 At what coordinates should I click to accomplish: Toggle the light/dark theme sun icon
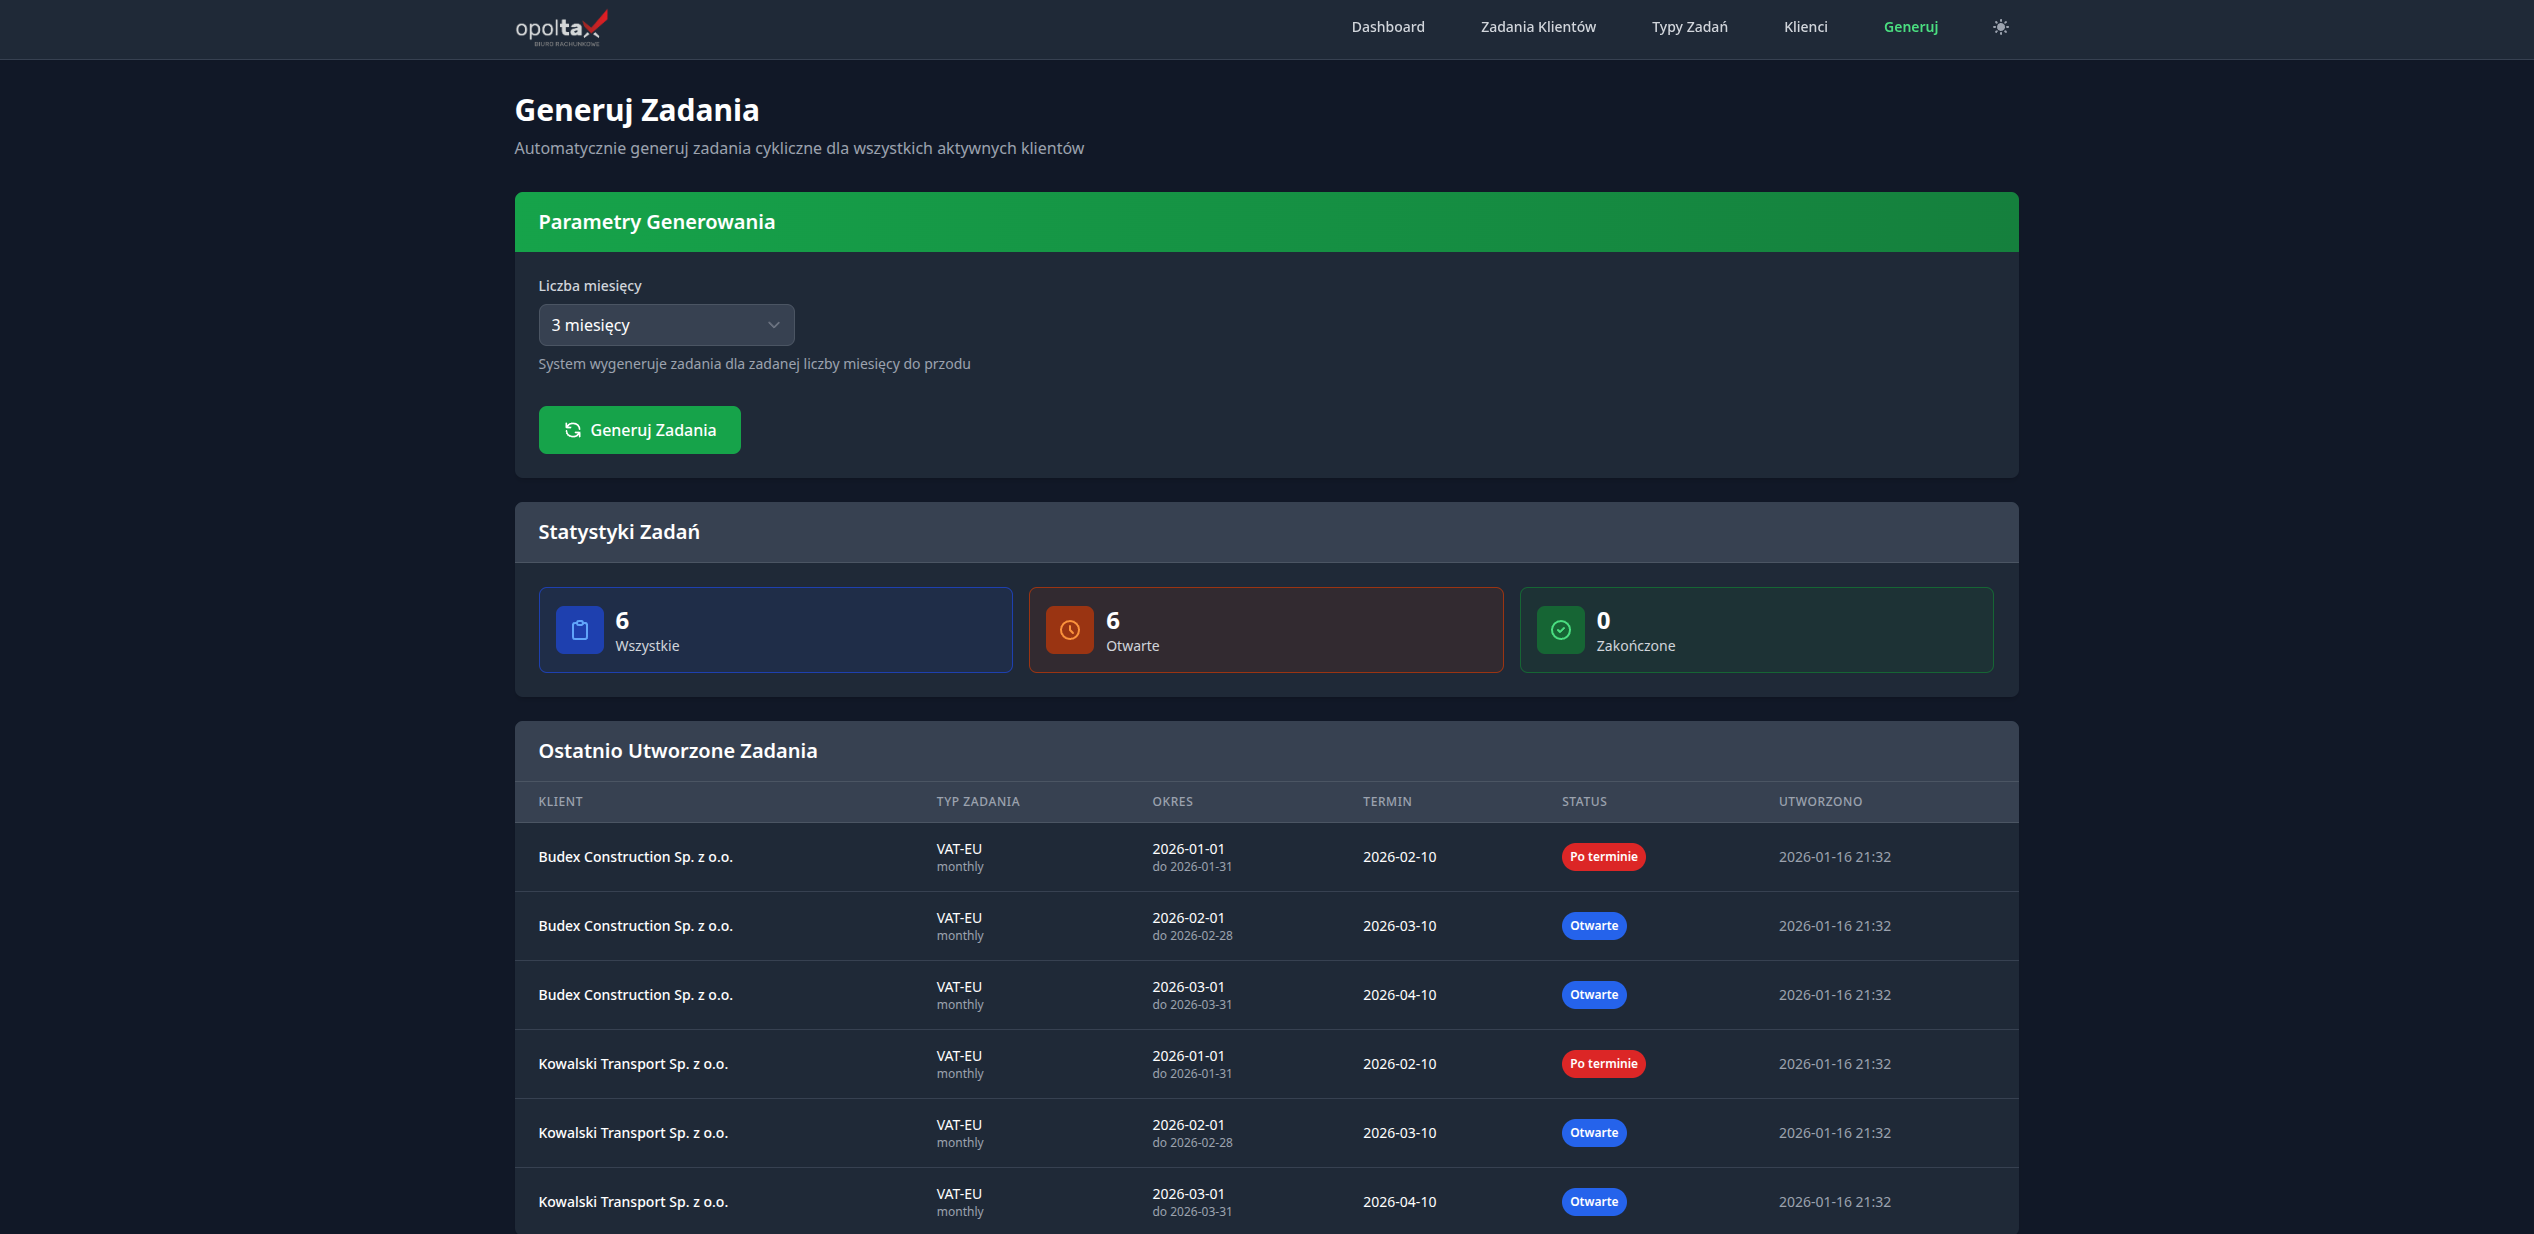2000,27
